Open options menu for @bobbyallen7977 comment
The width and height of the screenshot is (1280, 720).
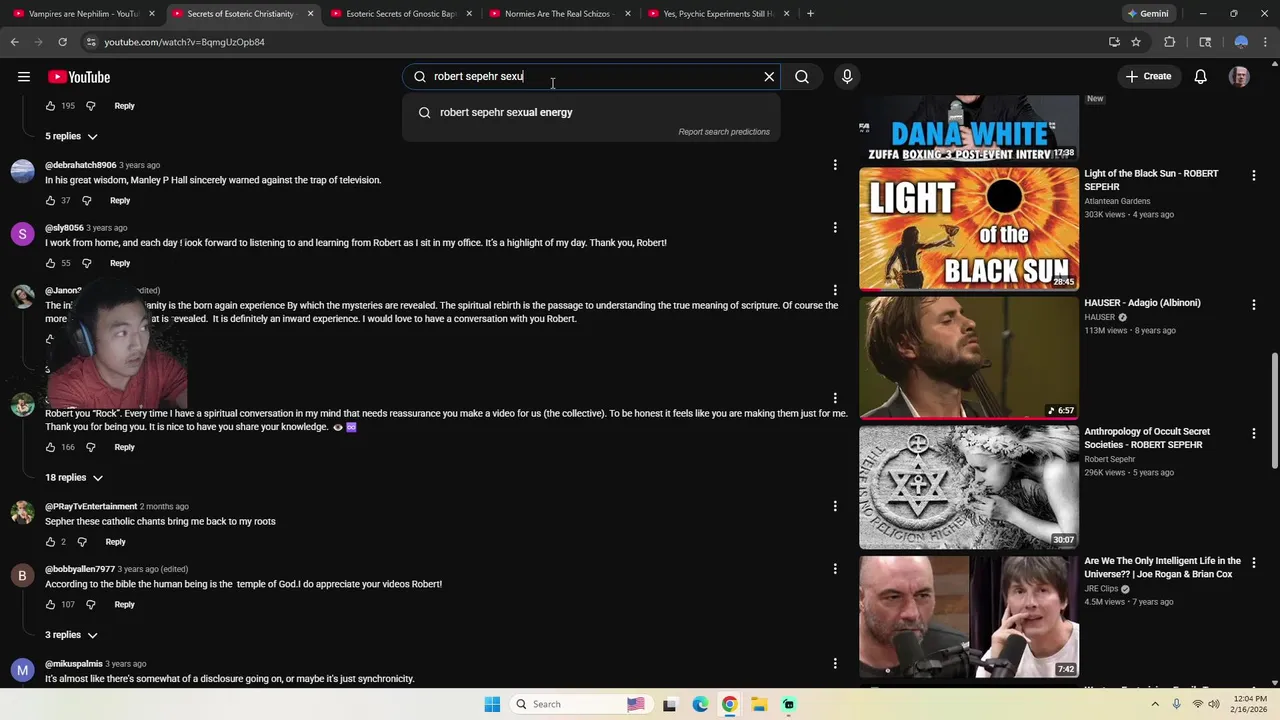click(x=835, y=569)
